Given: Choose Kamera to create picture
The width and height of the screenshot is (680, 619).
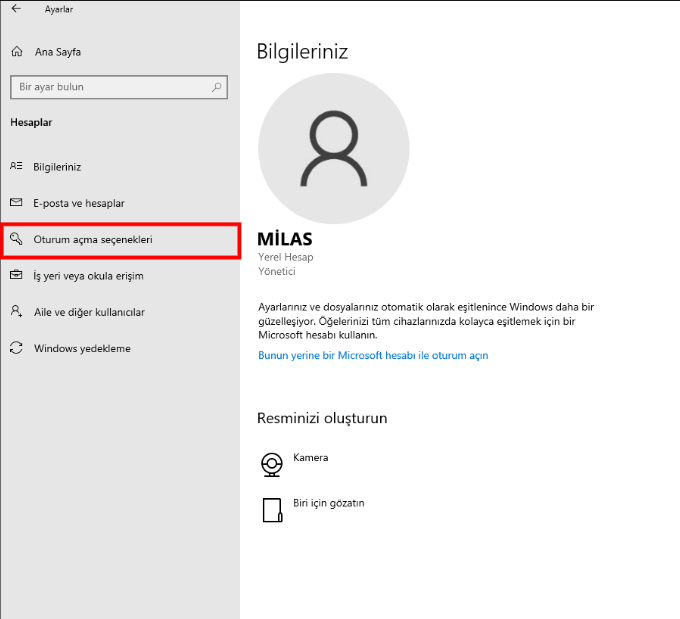Looking at the screenshot, I should (x=311, y=458).
